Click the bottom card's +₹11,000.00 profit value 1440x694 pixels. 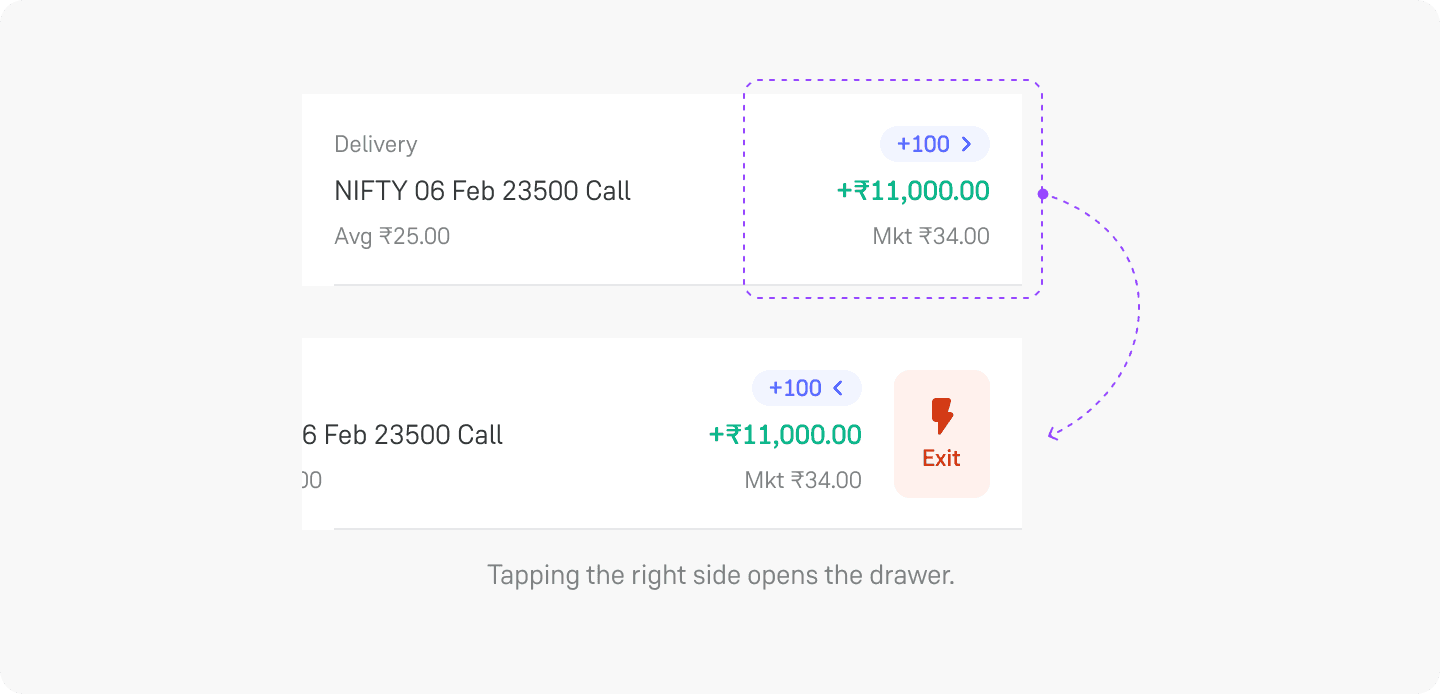click(x=784, y=435)
